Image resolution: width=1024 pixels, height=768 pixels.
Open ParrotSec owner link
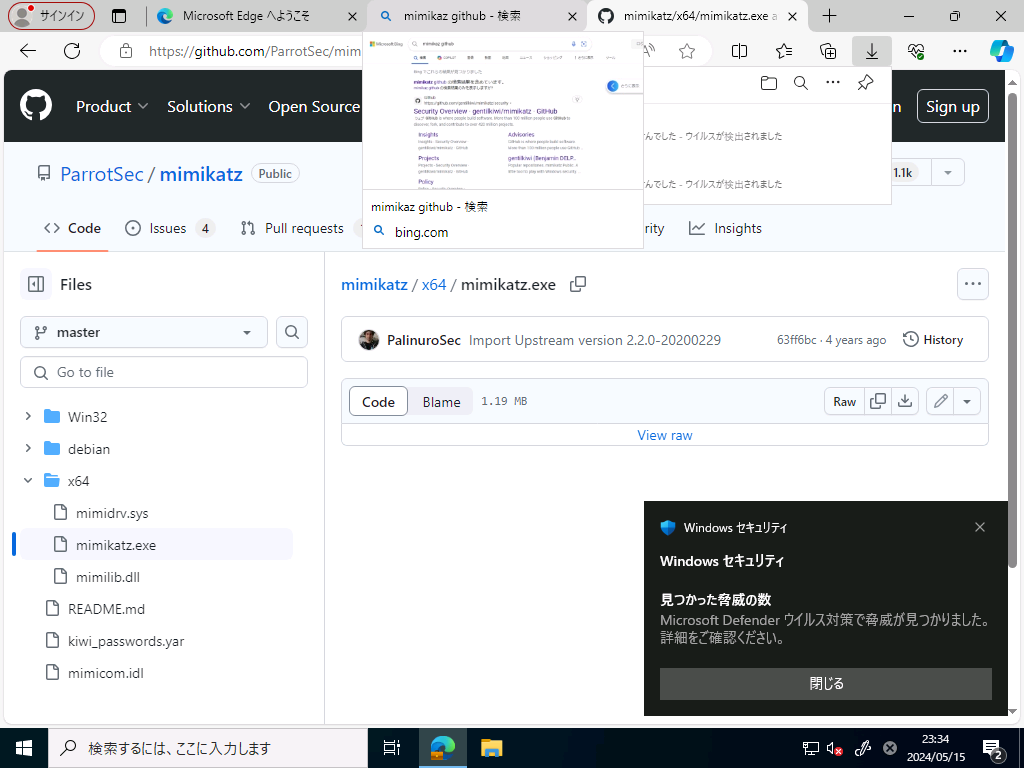(102, 174)
